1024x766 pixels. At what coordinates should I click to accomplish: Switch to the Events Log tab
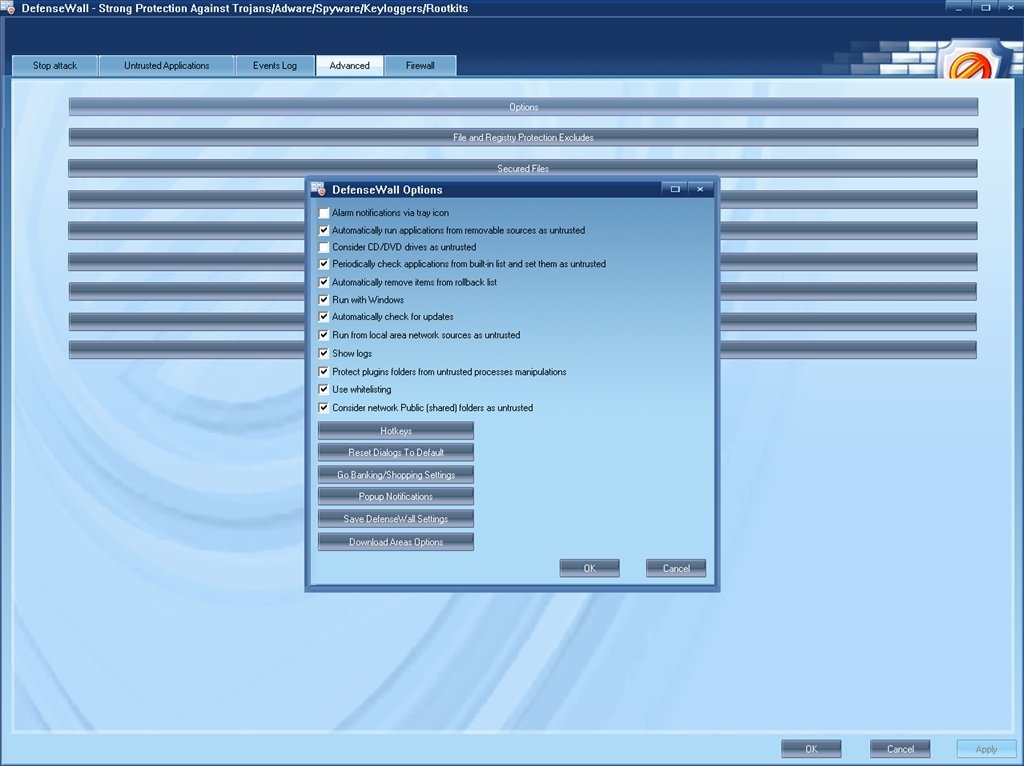point(275,65)
